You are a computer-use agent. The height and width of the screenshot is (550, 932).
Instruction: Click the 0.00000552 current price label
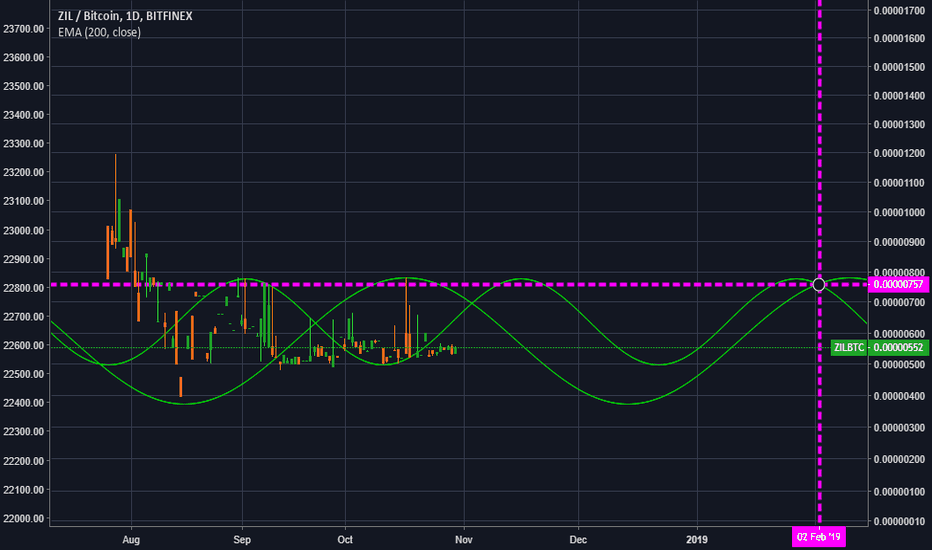pos(898,347)
